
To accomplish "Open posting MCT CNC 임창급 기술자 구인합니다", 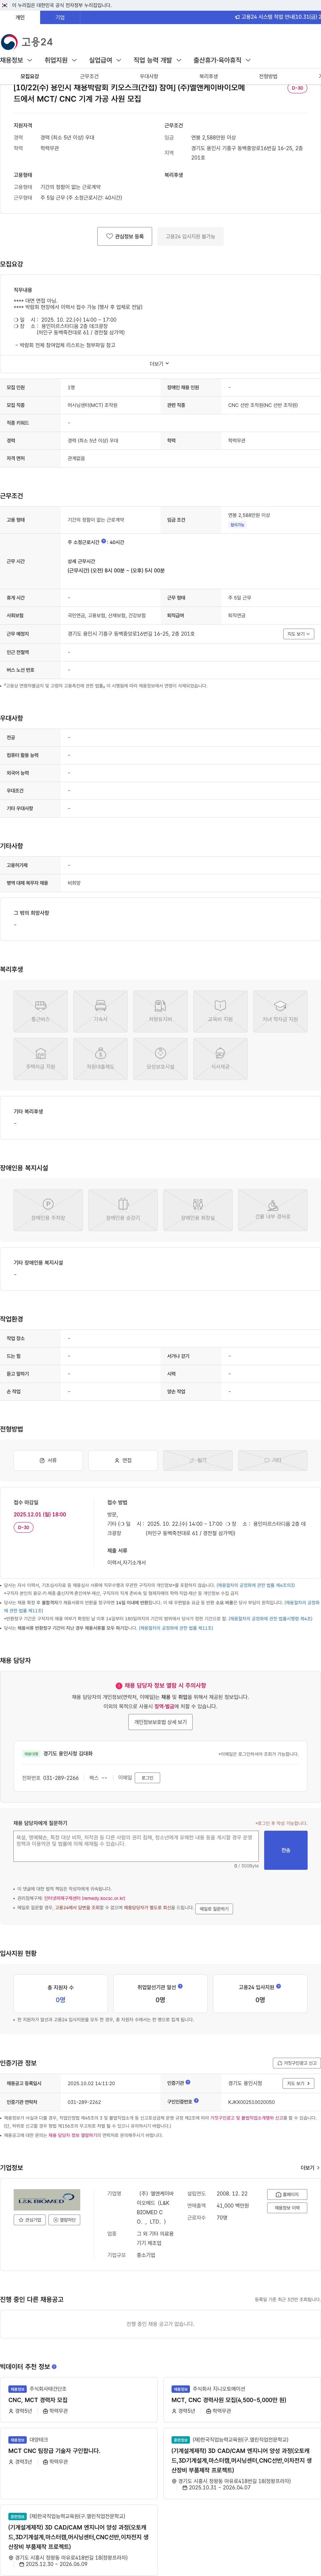I will point(54,2451).
